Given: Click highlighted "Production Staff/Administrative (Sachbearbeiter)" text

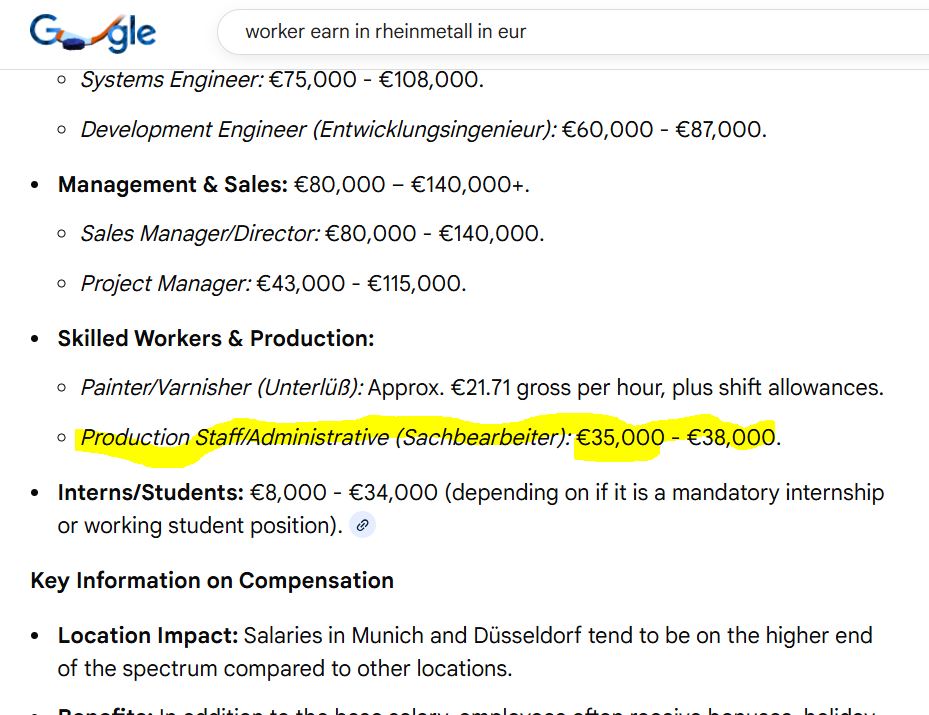Looking at the screenshot, I should [x=325, y=437].
